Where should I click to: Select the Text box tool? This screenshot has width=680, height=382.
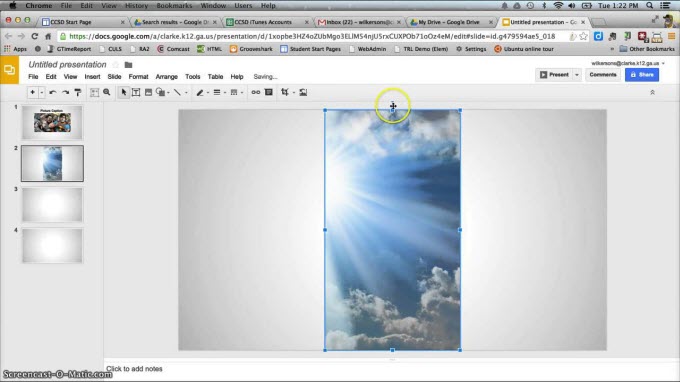(x=136, y=92)
